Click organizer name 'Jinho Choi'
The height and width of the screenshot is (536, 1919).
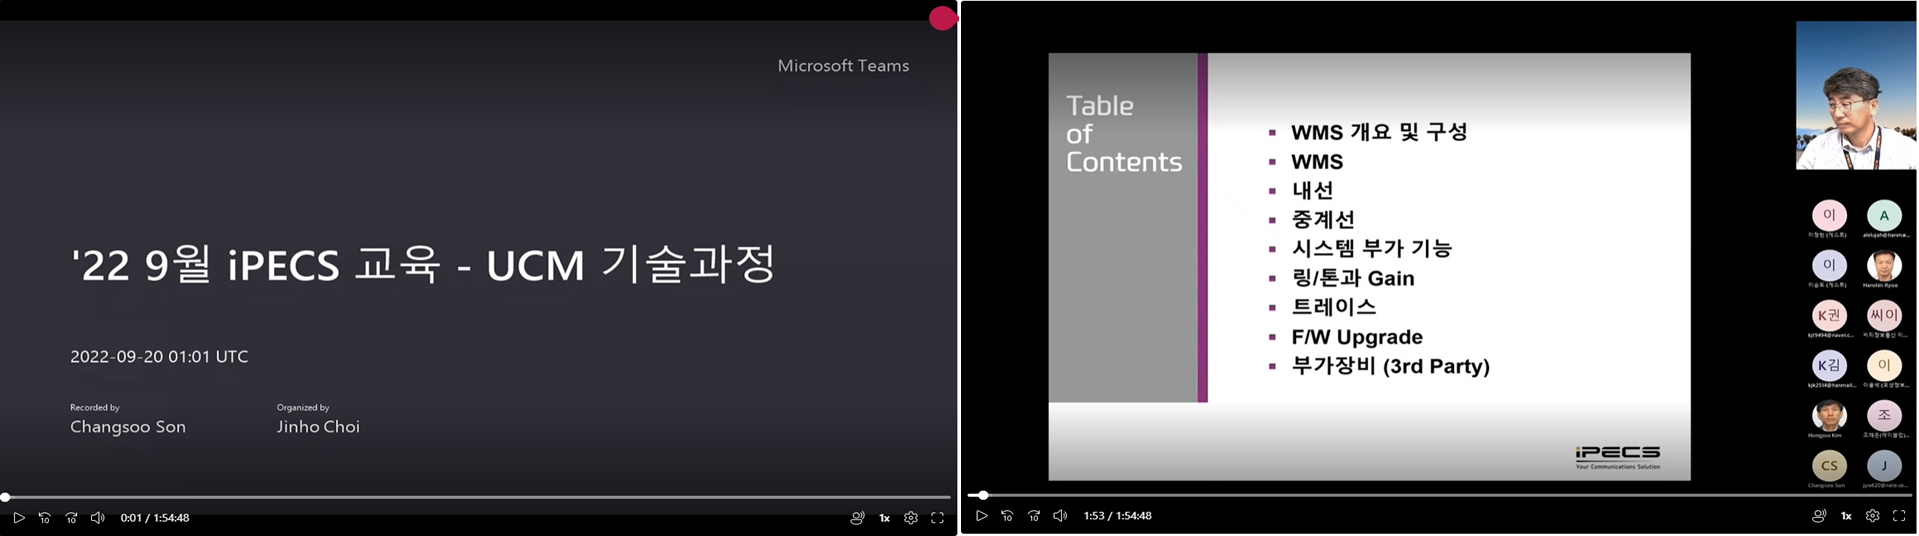coord(318,427)
